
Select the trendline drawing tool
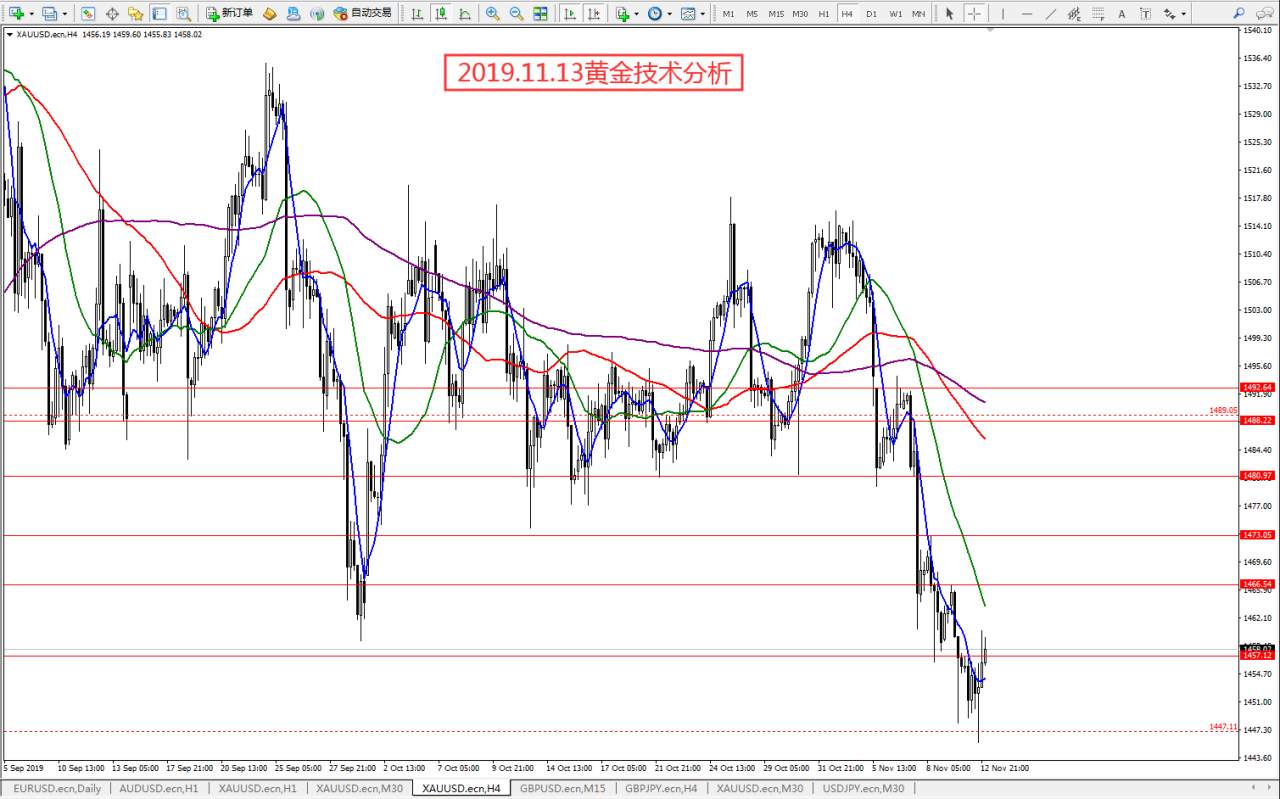[1050, 13]
